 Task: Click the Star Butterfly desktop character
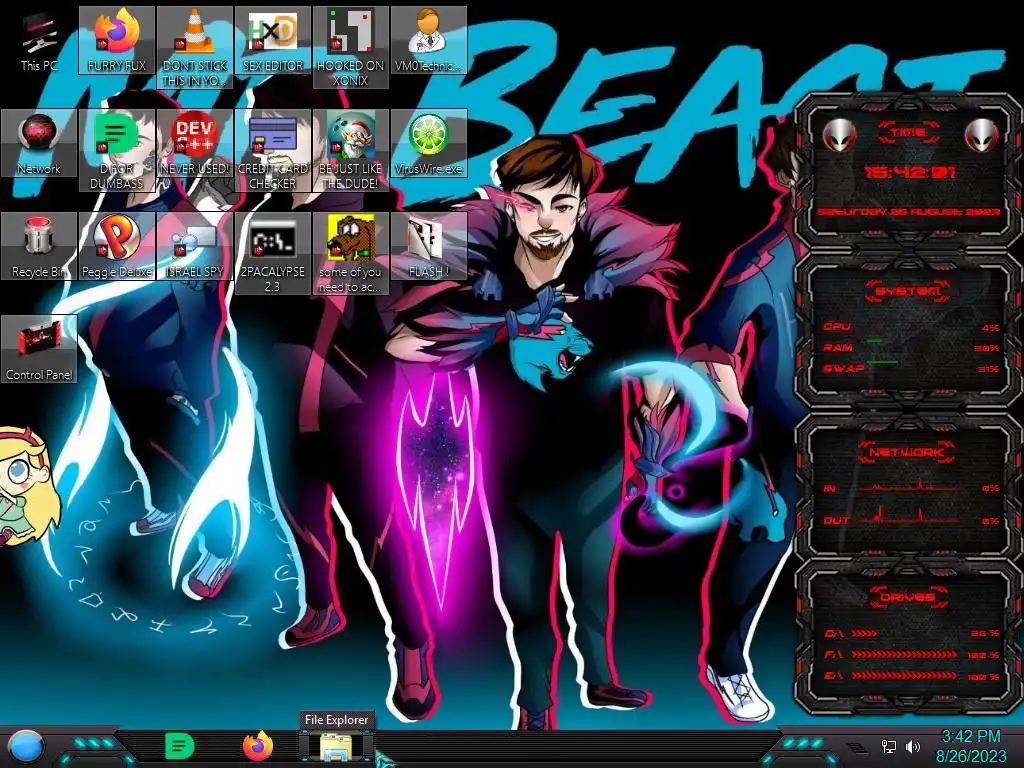27,485
